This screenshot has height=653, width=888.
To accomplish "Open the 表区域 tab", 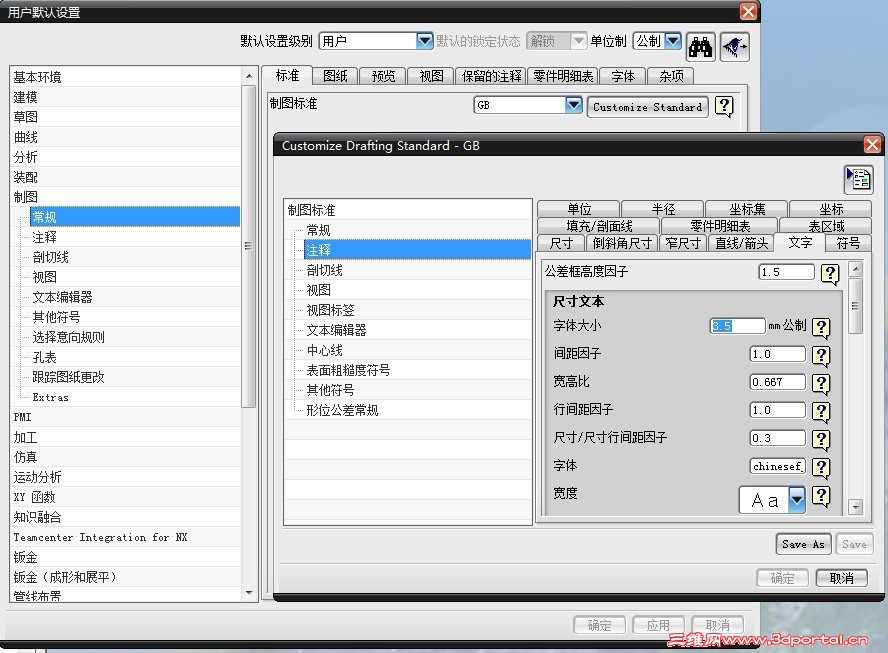I will 826,226.
